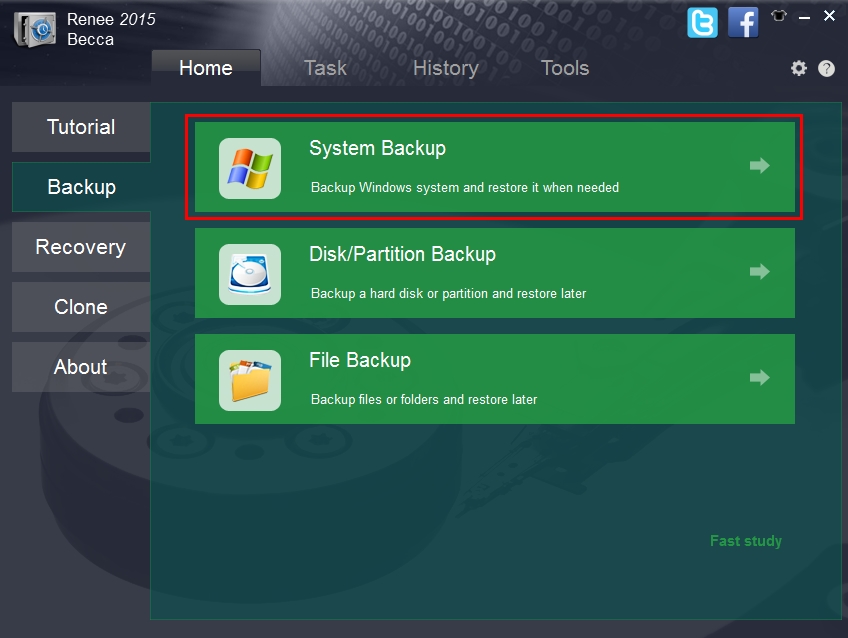Open the Facebook icon in the title bar
This screenshot has width=848, height=638.
[742, 22]
